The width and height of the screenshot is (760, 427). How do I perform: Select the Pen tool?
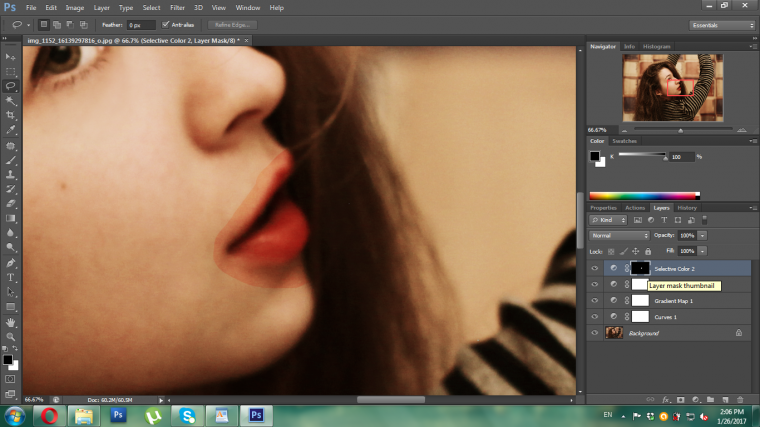pyautogui.click(x=10, y=263)
